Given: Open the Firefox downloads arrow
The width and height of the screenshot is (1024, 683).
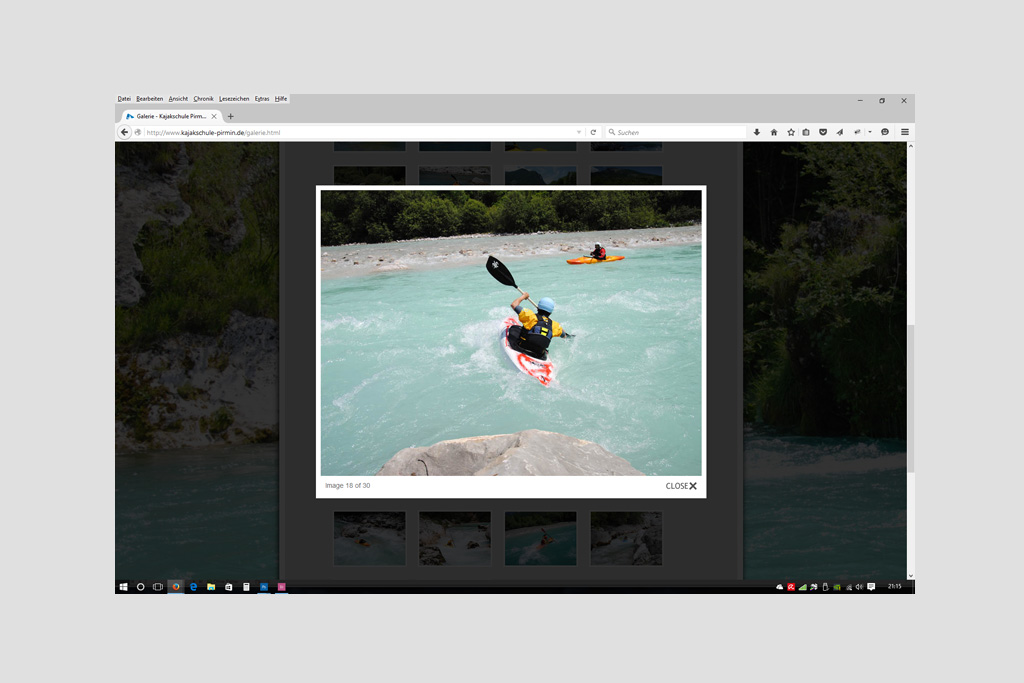Looking at the screenshot, I should pyautogui.click(x=757, y=132).
